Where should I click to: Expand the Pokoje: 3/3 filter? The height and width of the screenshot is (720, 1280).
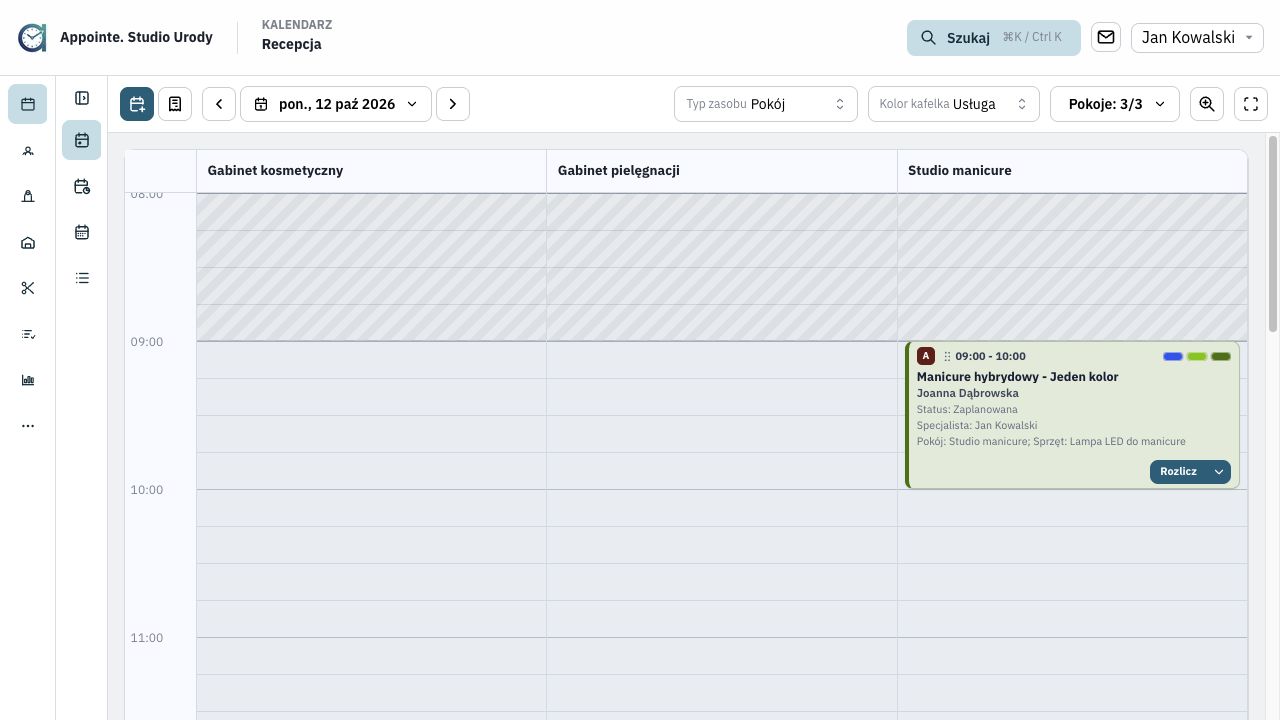point(1115,104)
